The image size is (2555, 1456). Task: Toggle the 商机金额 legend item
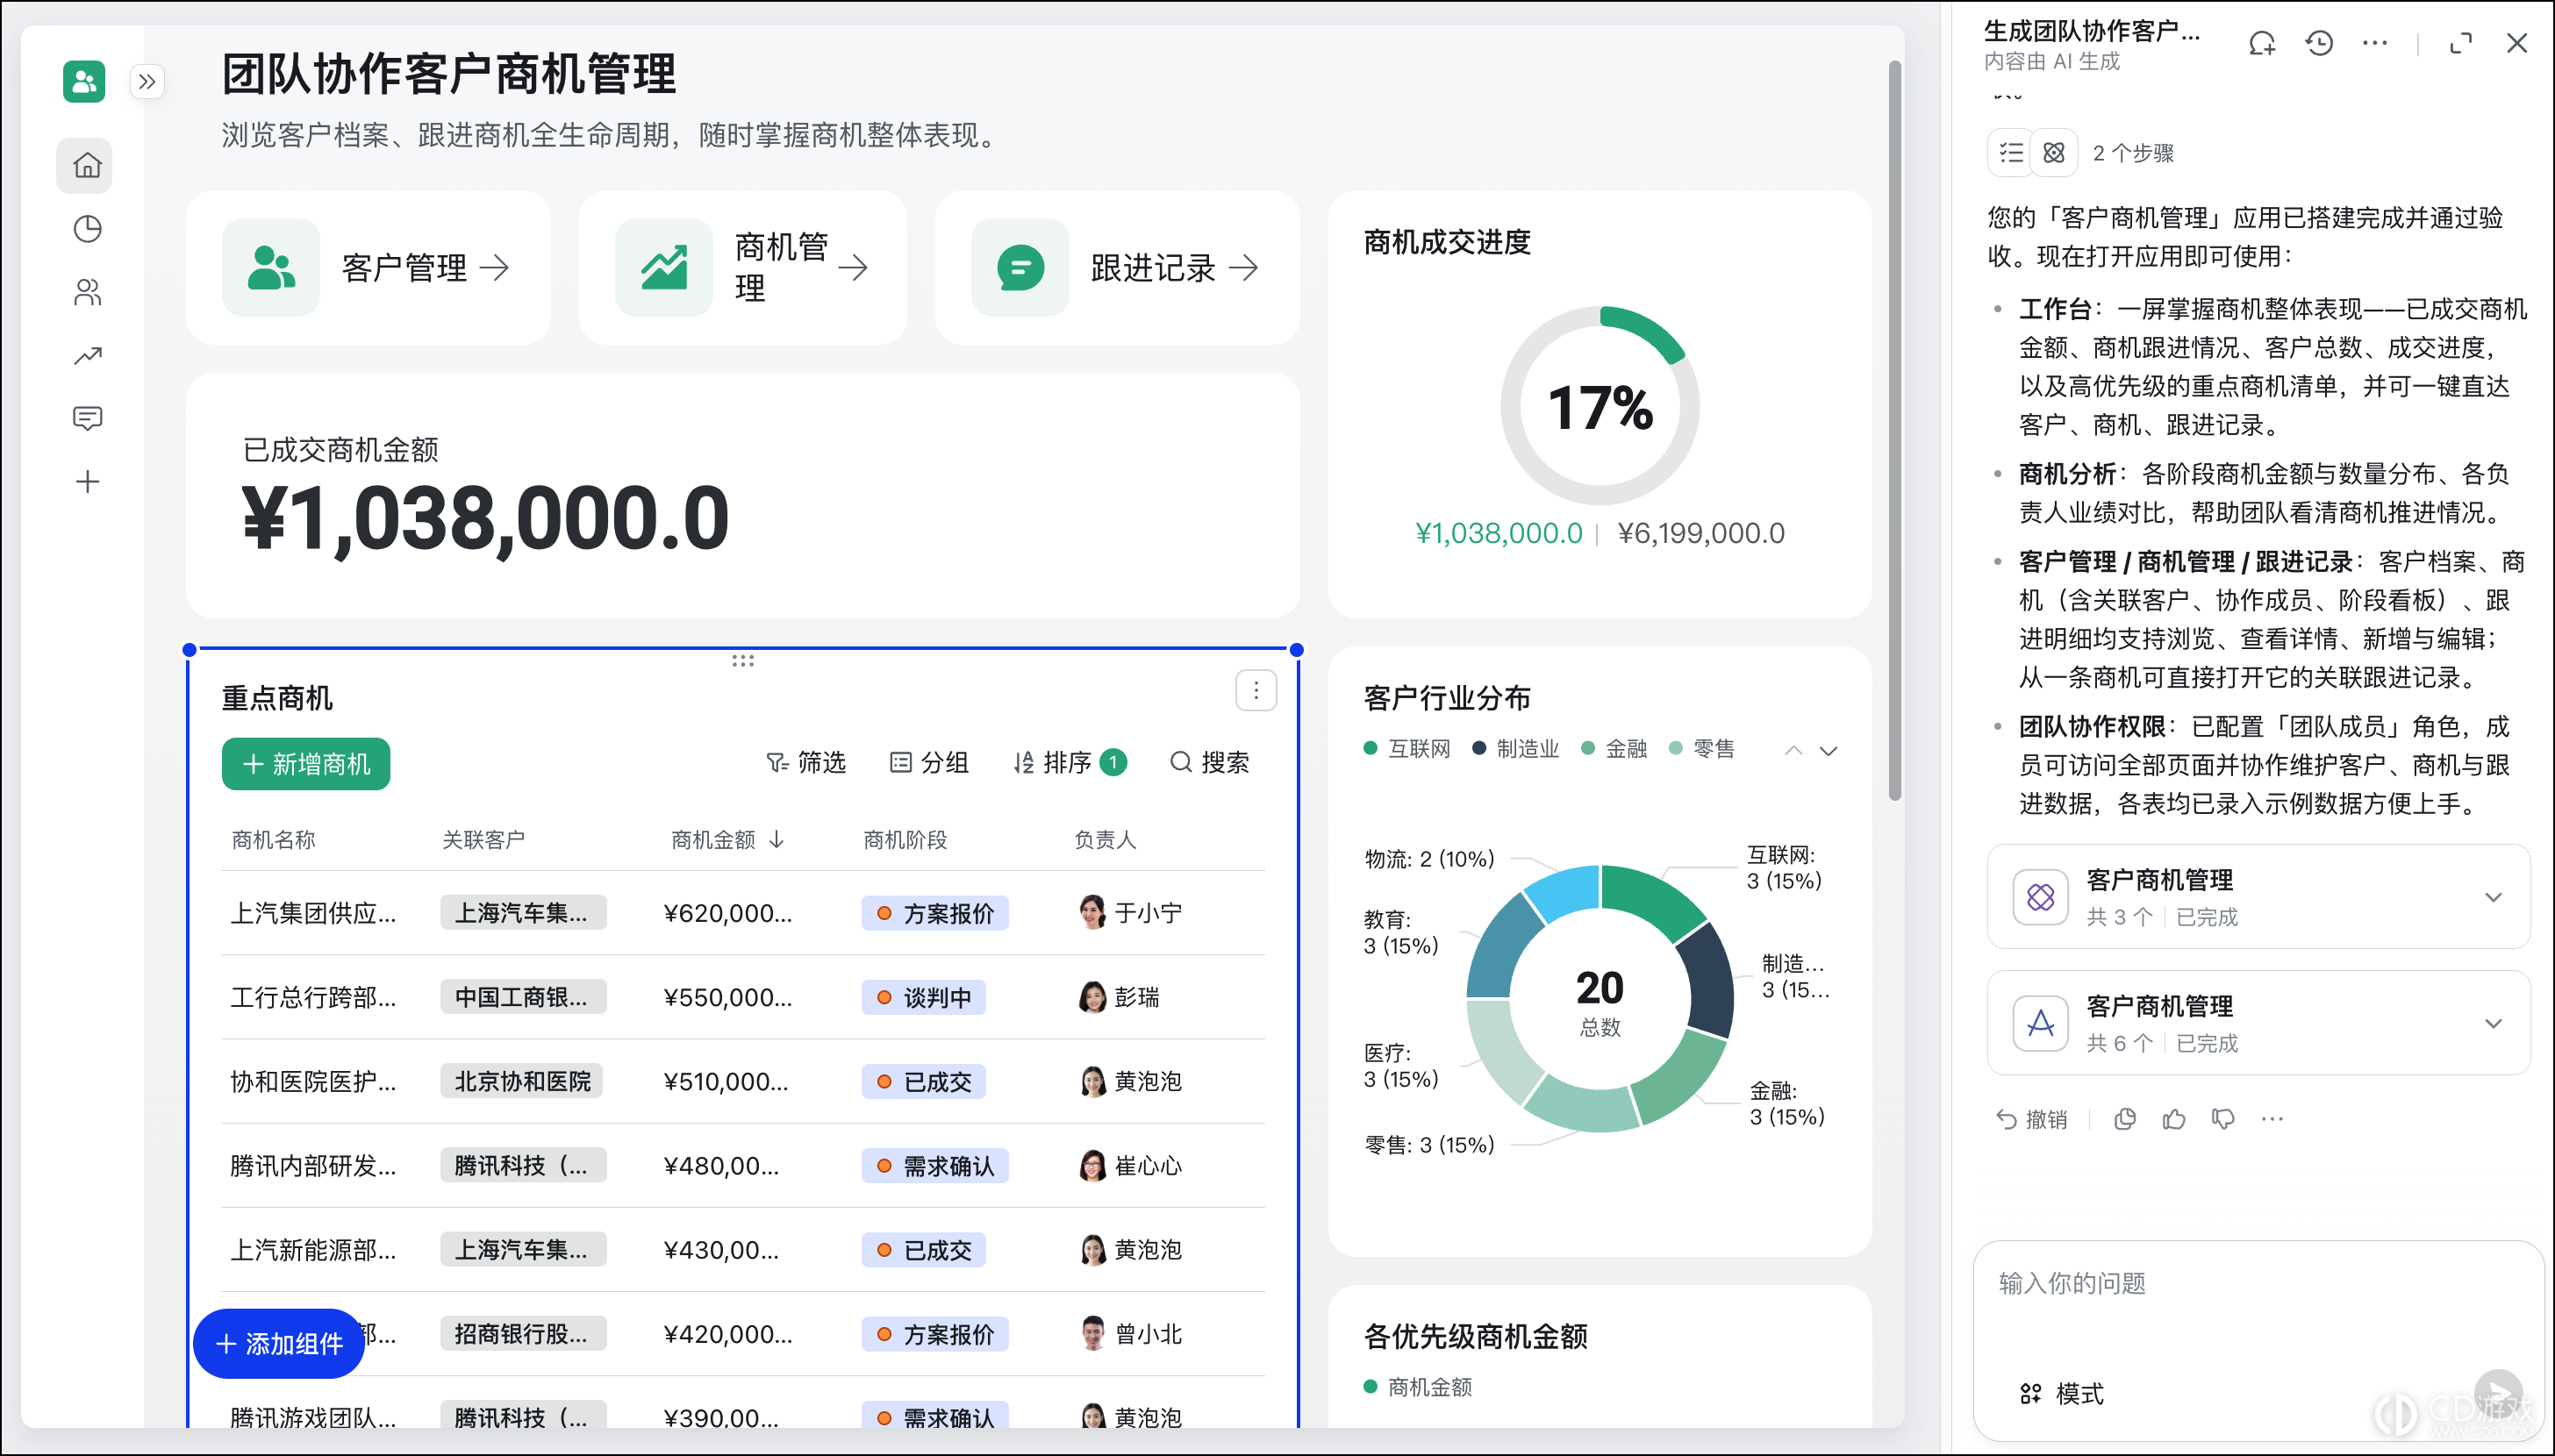(x=1418, y=1387)
